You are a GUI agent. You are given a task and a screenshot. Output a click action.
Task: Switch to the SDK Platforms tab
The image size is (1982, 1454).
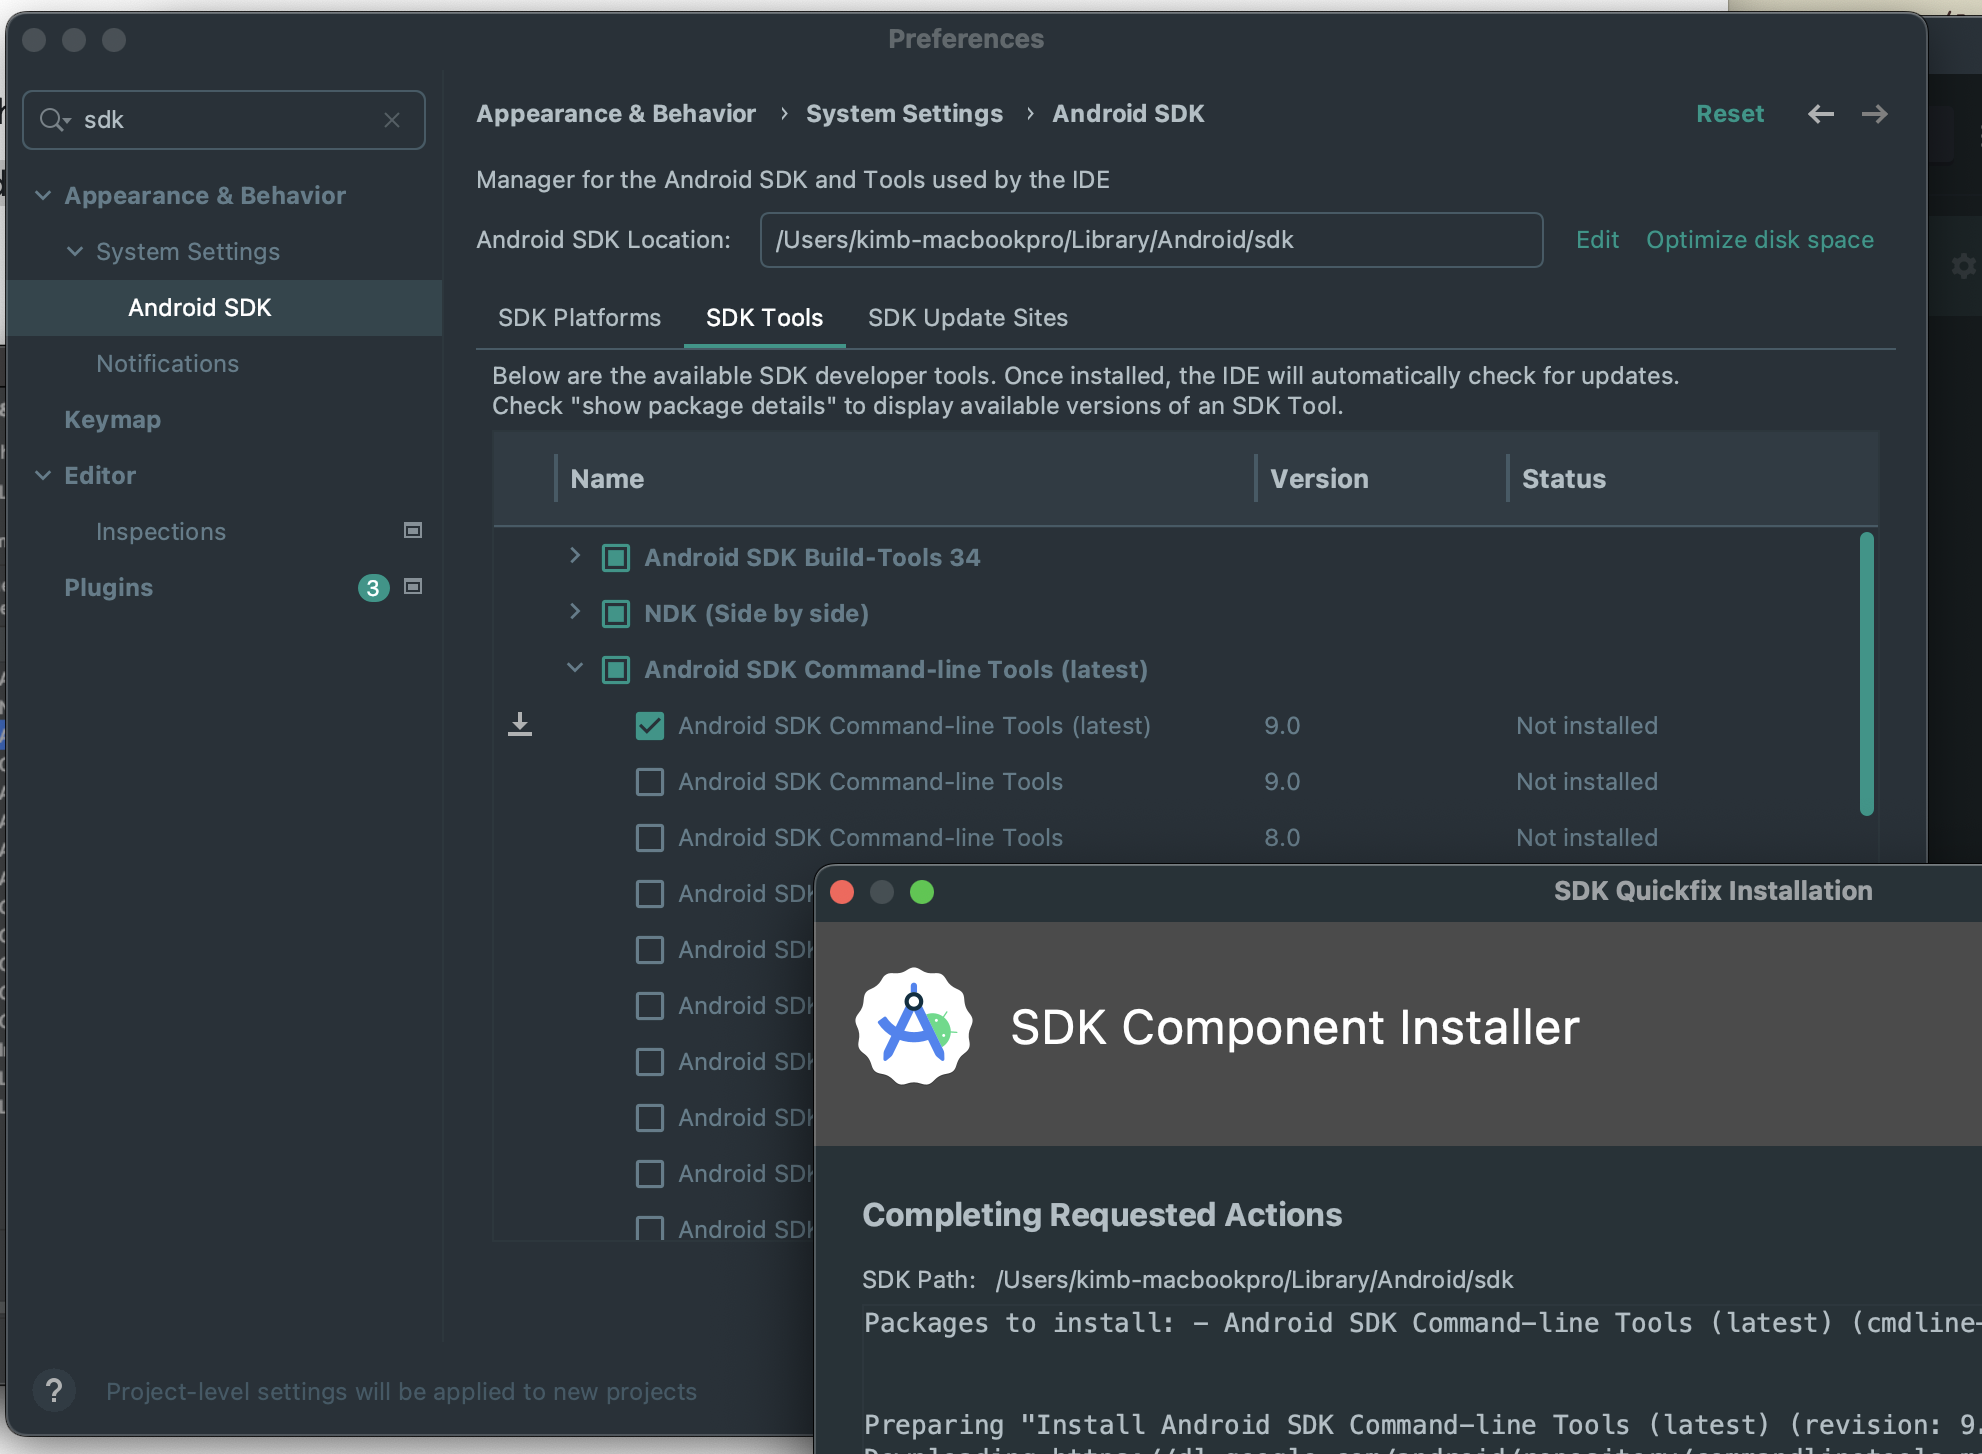coord(579,318)
